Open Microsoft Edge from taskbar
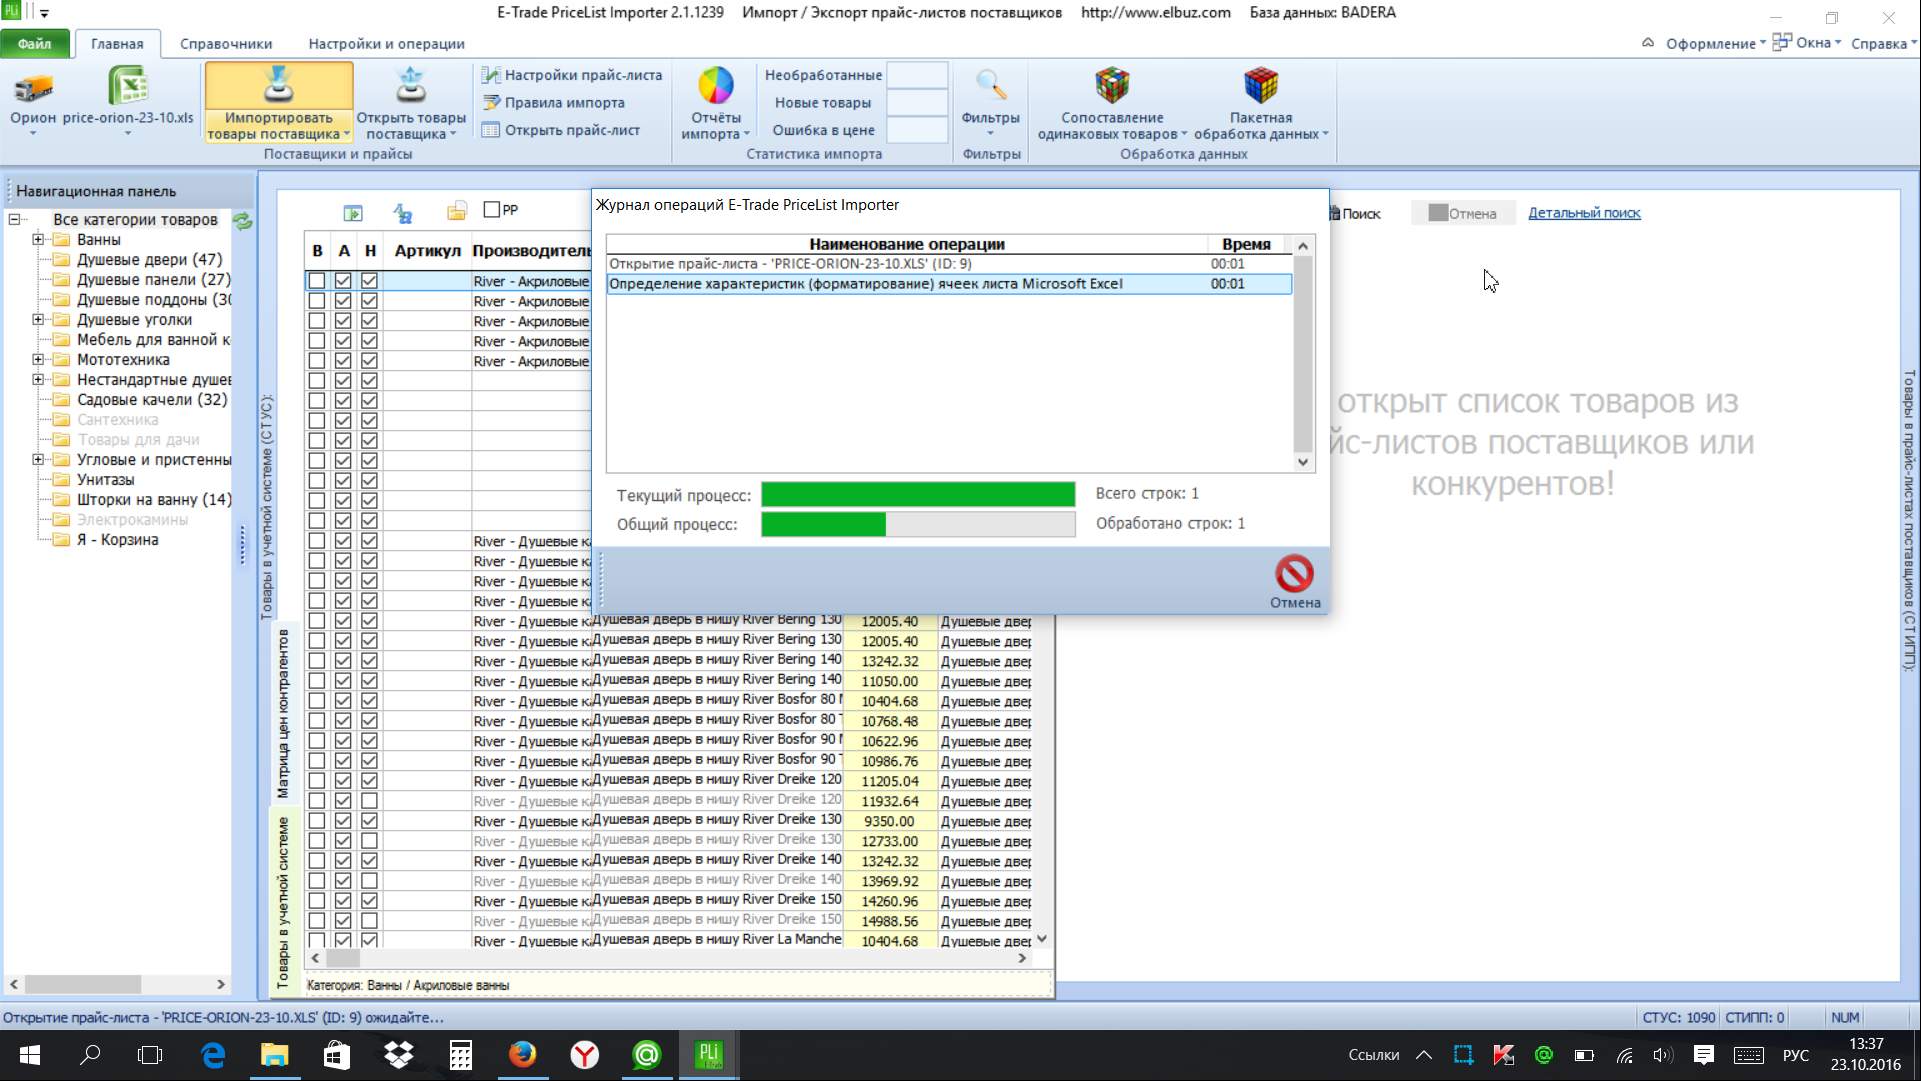Viewport: 1921px width, 1081px height. [213, 1055]
